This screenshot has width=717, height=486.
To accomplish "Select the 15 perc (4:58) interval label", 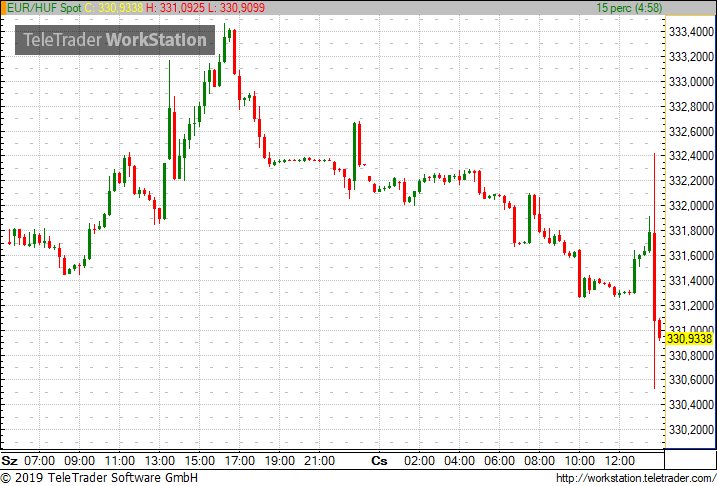I will 629,8.
